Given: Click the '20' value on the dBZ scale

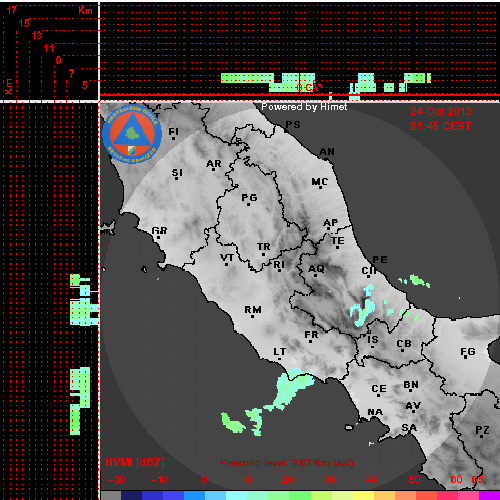Looking at the screenshot, I should (x=287, y=480).
